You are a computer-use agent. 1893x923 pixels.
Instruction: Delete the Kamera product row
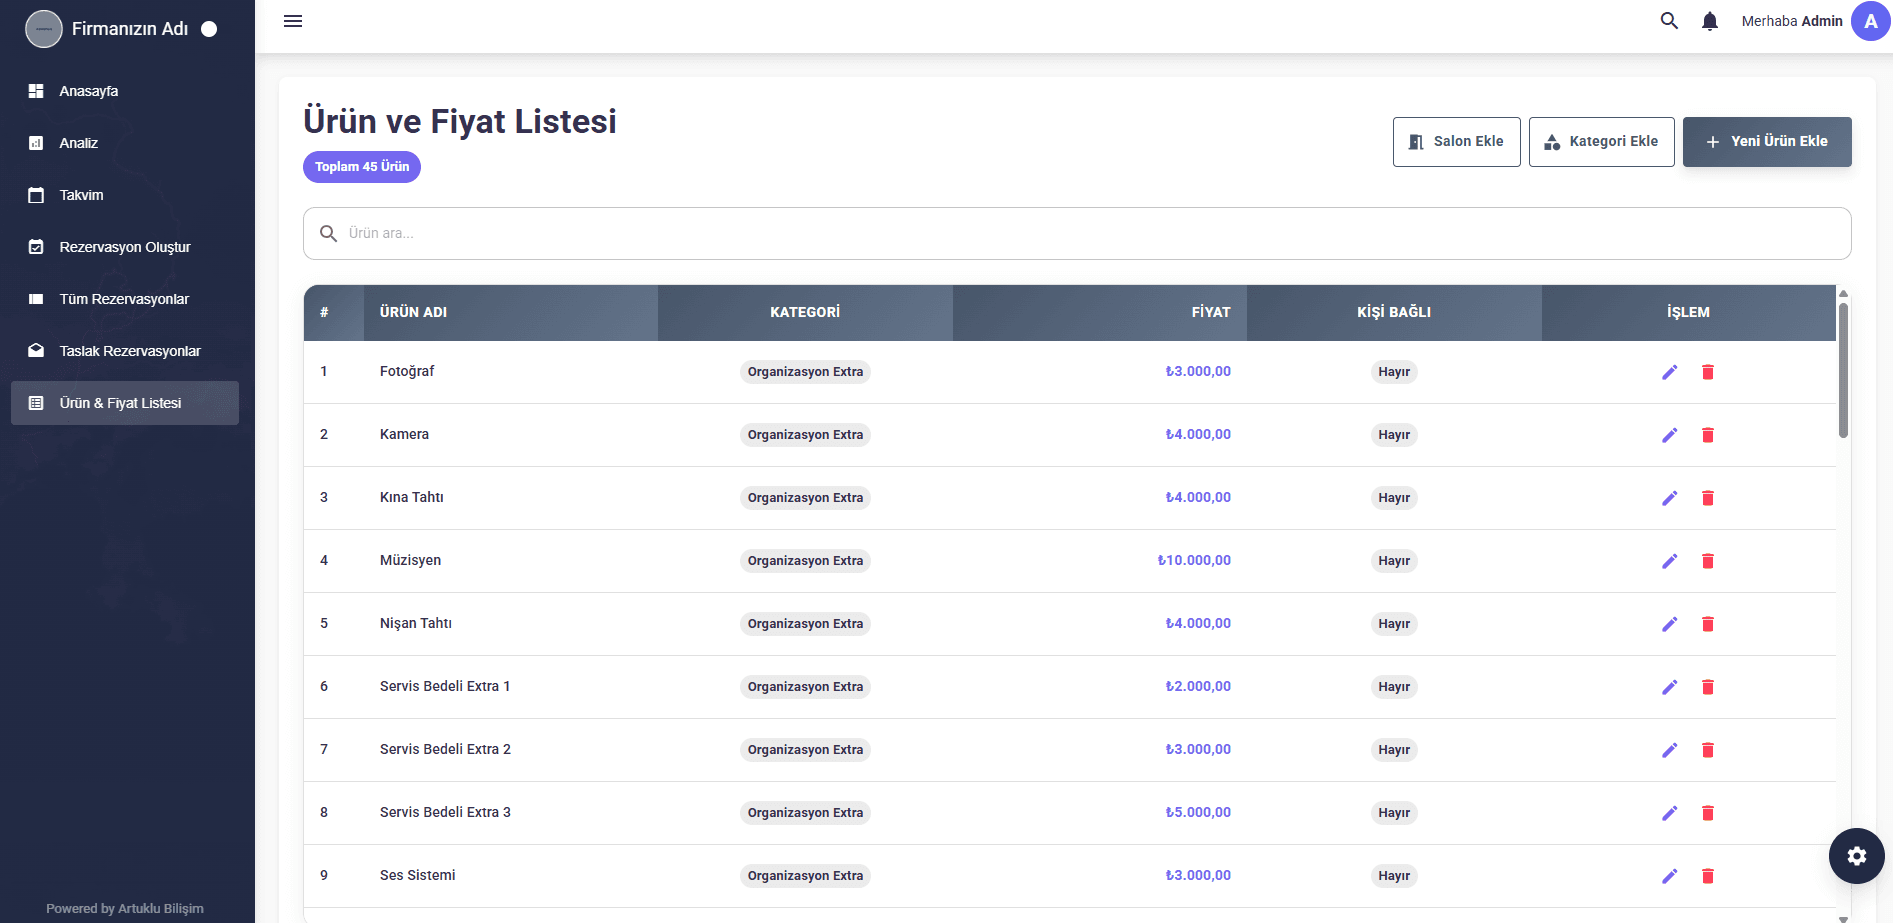click(1708, 435)
